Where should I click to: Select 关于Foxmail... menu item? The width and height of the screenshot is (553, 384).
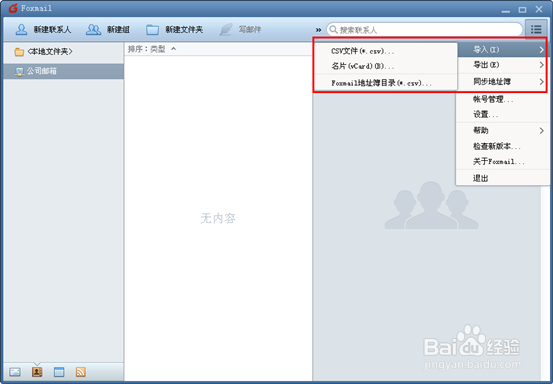coord(502,162)
